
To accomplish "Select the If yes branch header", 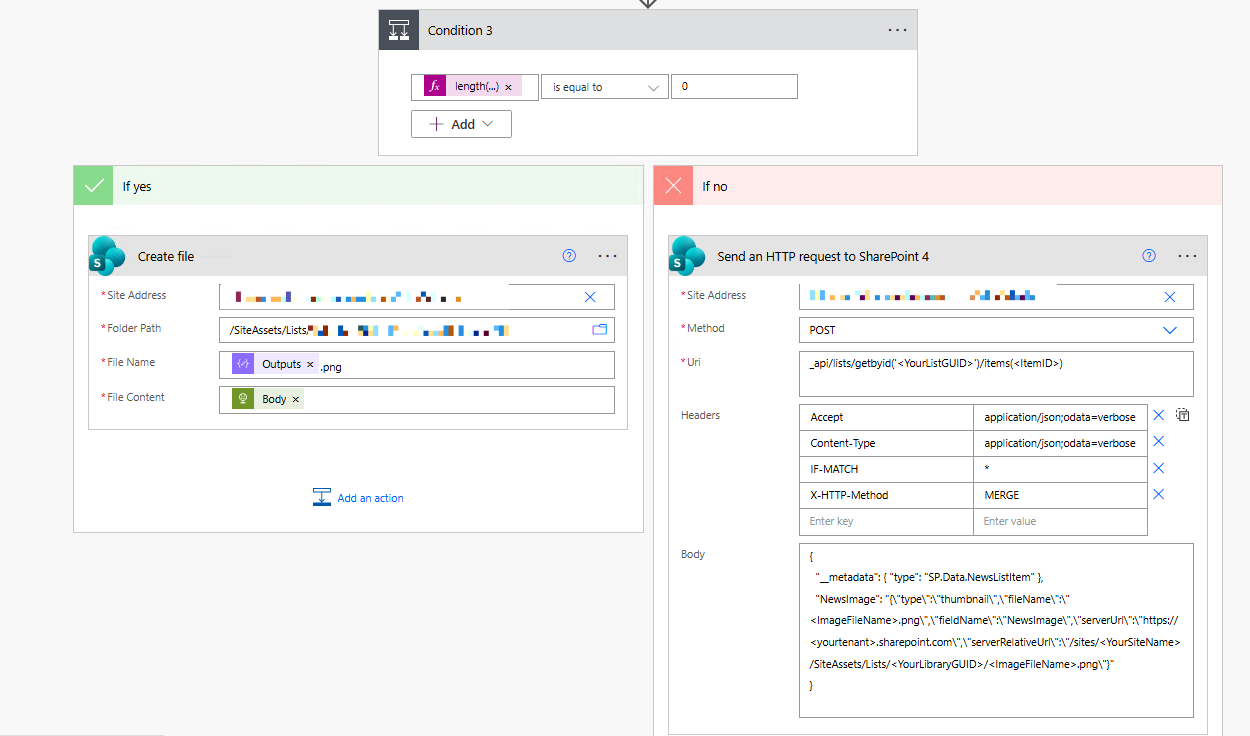I will click(358, 186).
